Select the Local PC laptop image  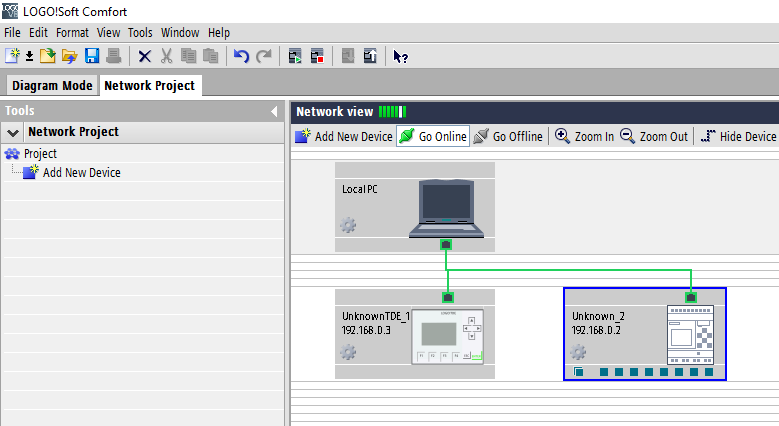pos(446,209)
